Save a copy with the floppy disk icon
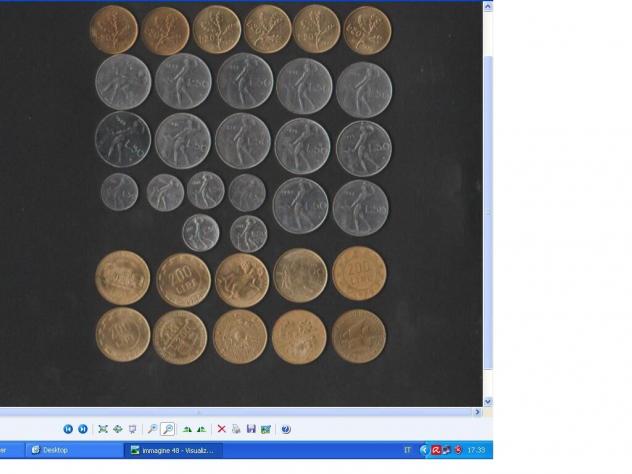 (251, 429)
